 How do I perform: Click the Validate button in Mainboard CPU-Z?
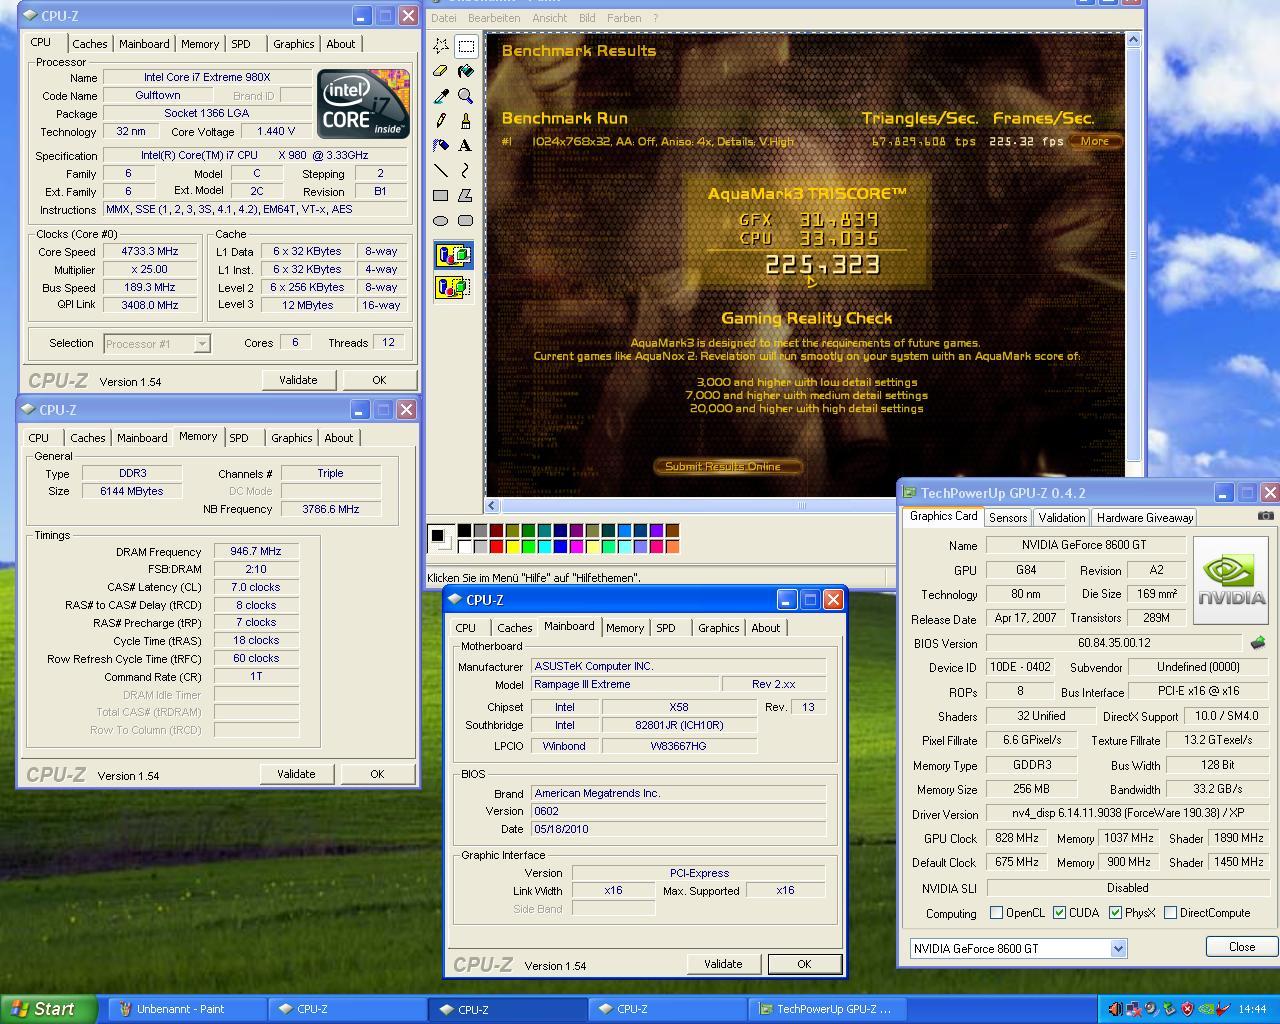pos(723,964)
